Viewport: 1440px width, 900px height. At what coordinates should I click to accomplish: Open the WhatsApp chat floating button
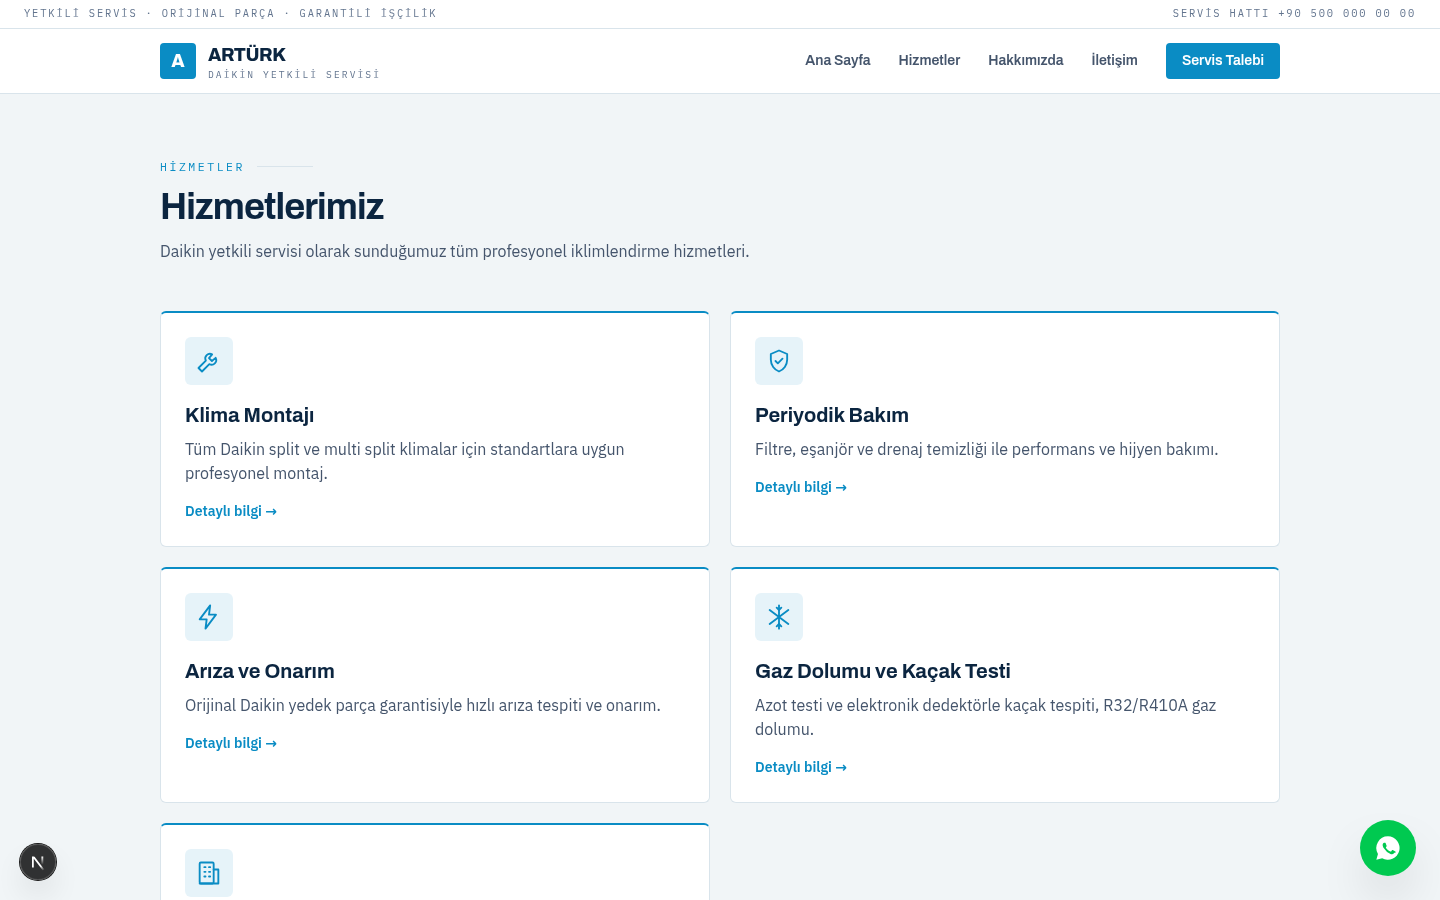[1388, 848]
